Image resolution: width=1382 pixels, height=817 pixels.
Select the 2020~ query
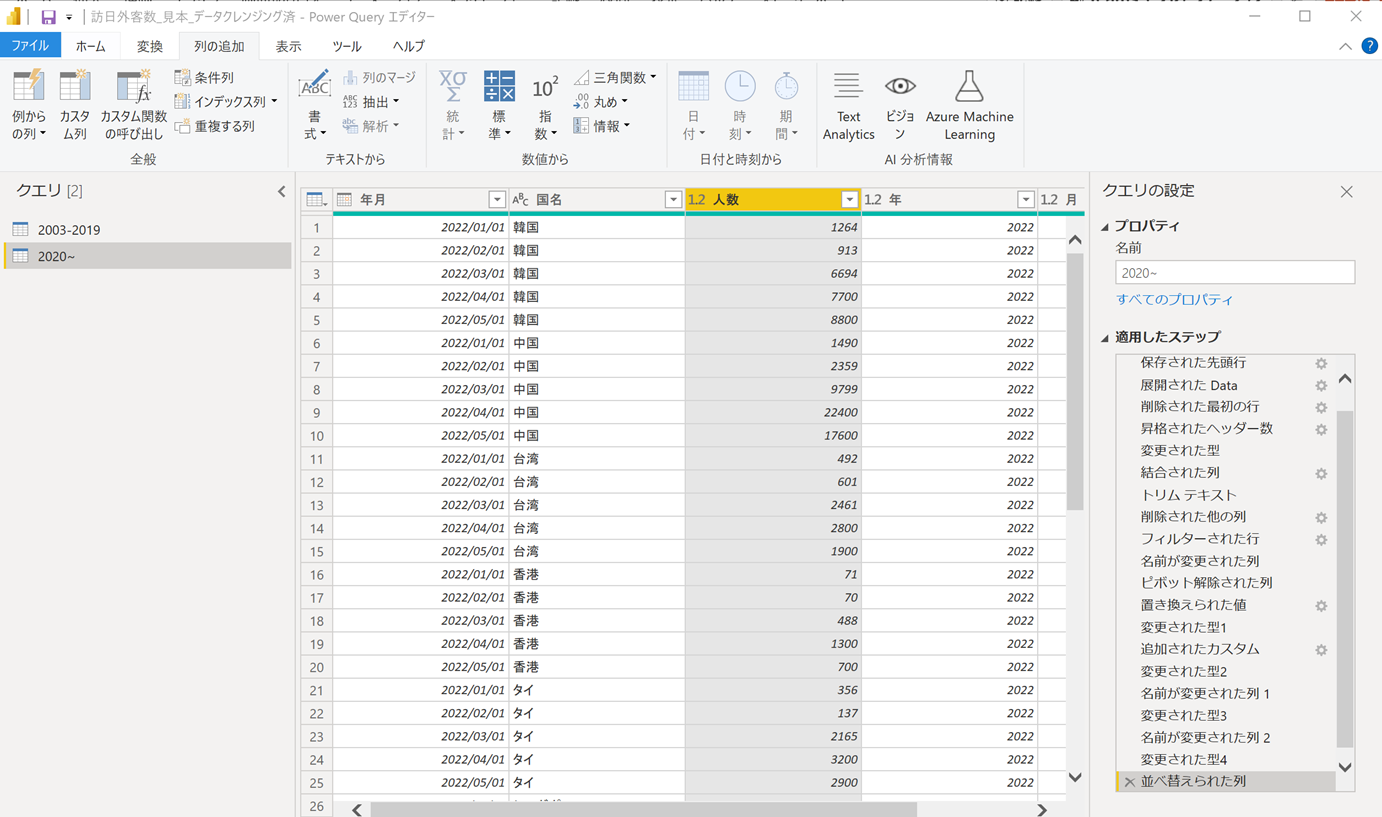(x=147, y=256)
